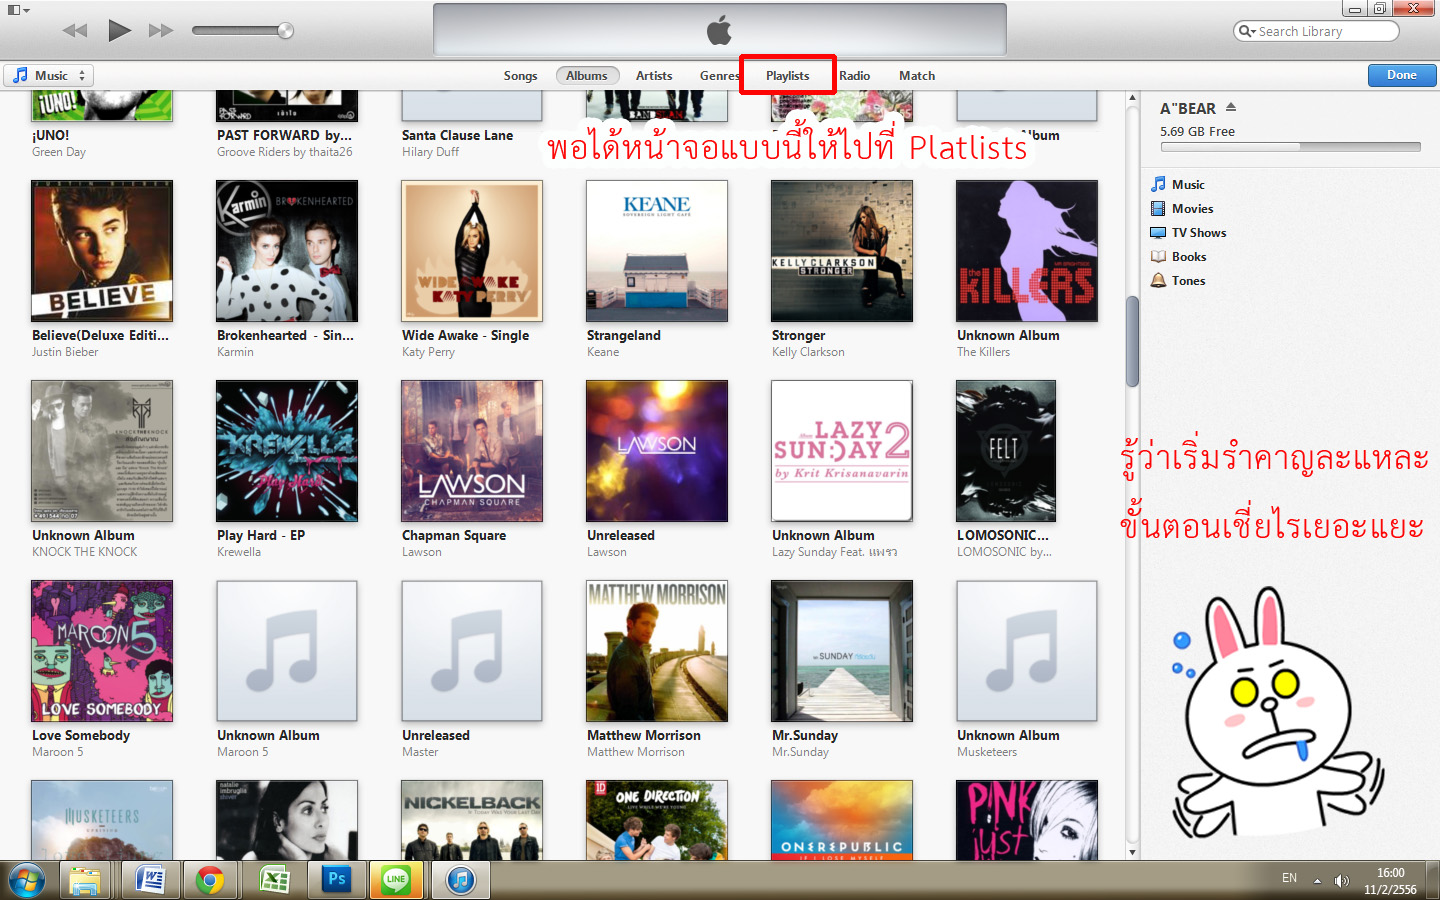Viewport: 1440px width, 900px height.
Task: Click the scrollbar up arrow
Action: click(1132, 99)
